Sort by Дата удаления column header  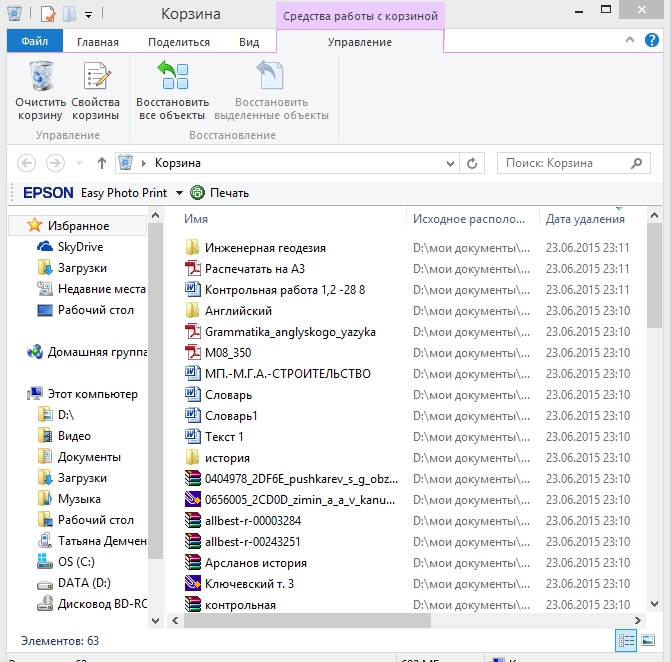(585, 219)
